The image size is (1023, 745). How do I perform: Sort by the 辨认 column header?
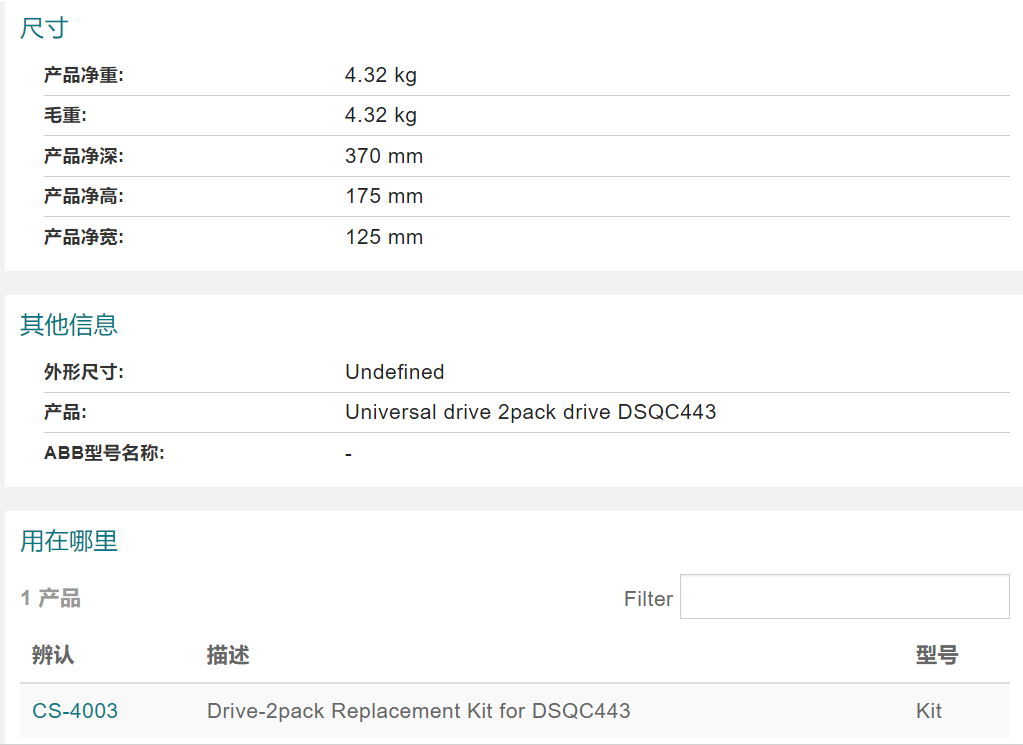53,654
